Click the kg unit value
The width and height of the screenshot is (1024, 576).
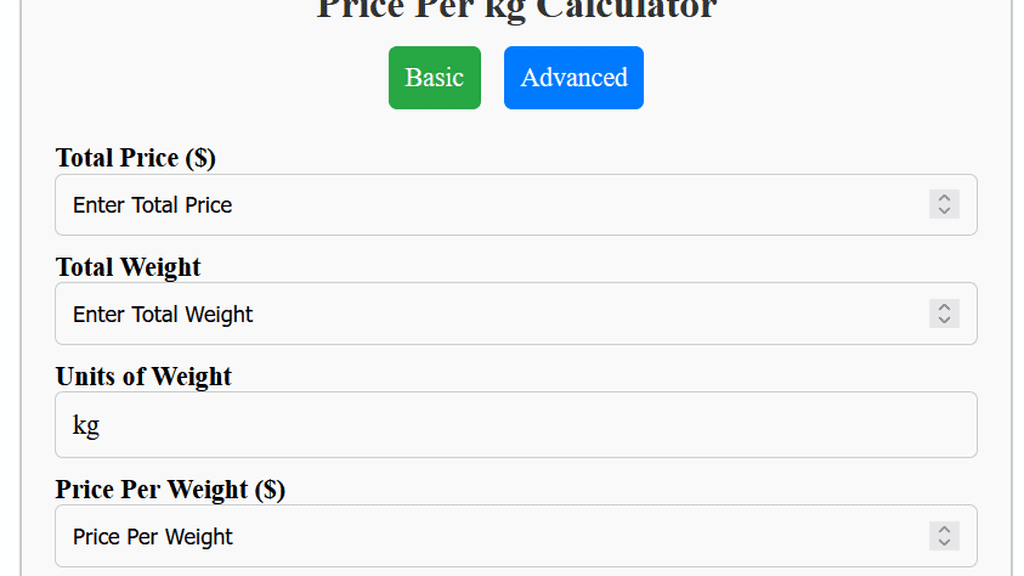pyautogui.click(x=85, y=424)
